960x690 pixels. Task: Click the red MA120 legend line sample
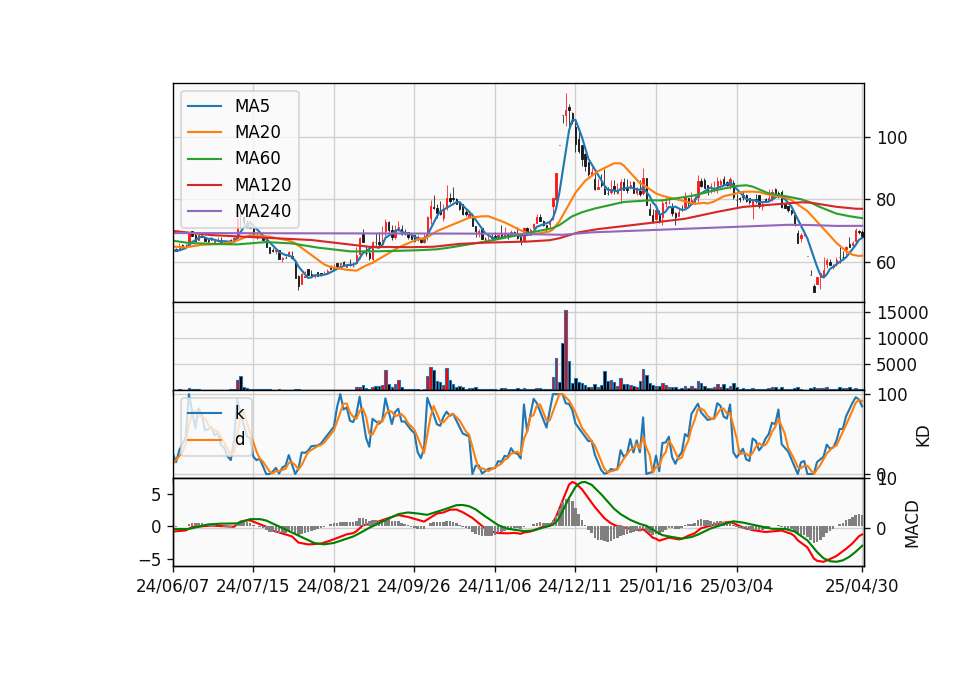(204, 186)
